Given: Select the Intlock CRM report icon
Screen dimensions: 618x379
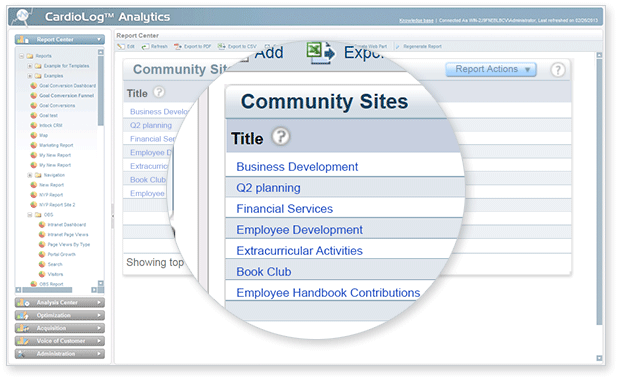Looking at the screenshot, I should (x=34, y=125).
